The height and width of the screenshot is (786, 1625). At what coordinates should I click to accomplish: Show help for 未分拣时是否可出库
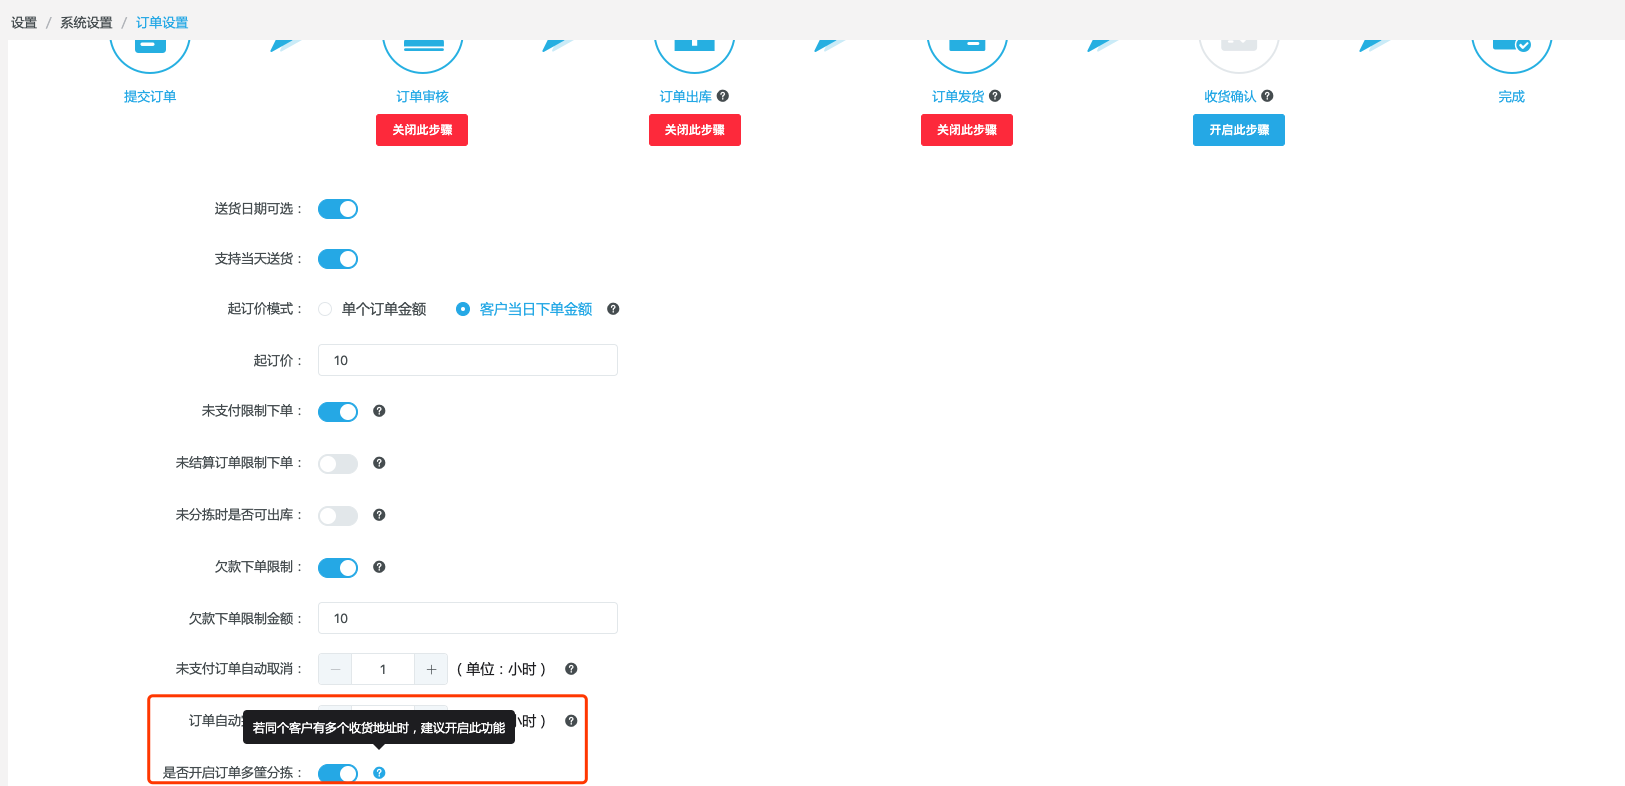point(379,515)
